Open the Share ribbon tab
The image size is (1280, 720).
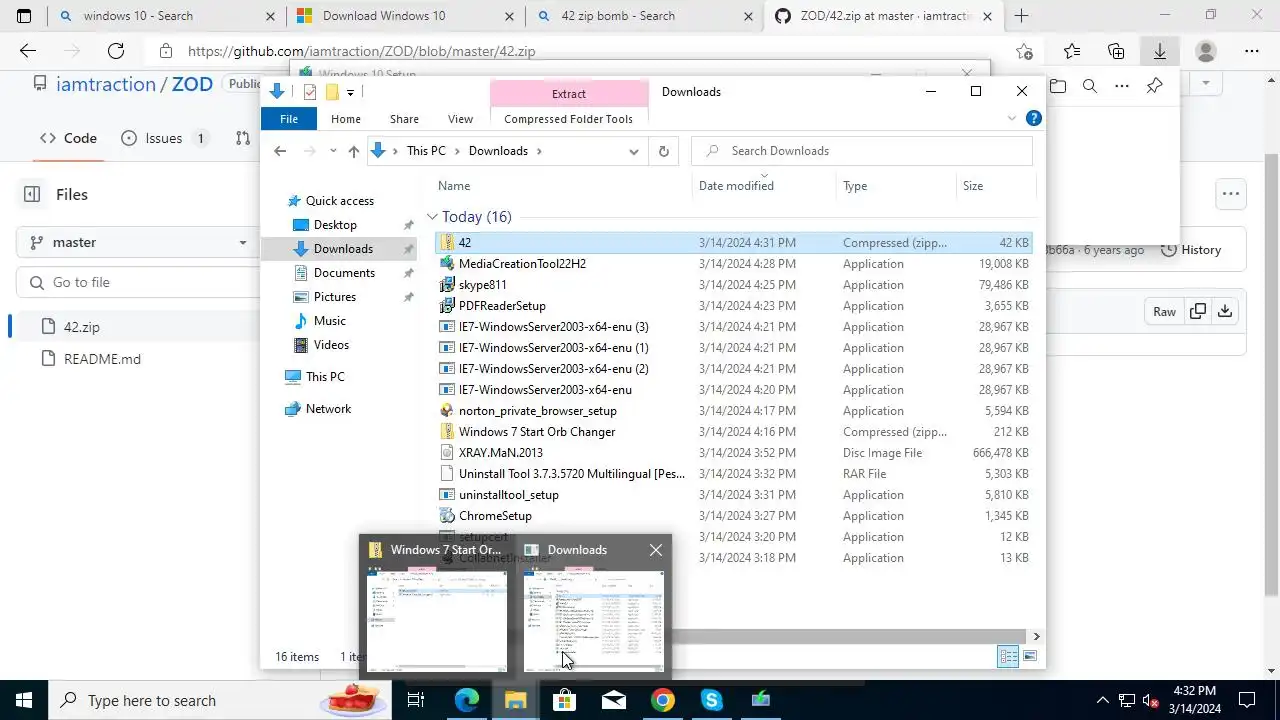coord(404,119)
